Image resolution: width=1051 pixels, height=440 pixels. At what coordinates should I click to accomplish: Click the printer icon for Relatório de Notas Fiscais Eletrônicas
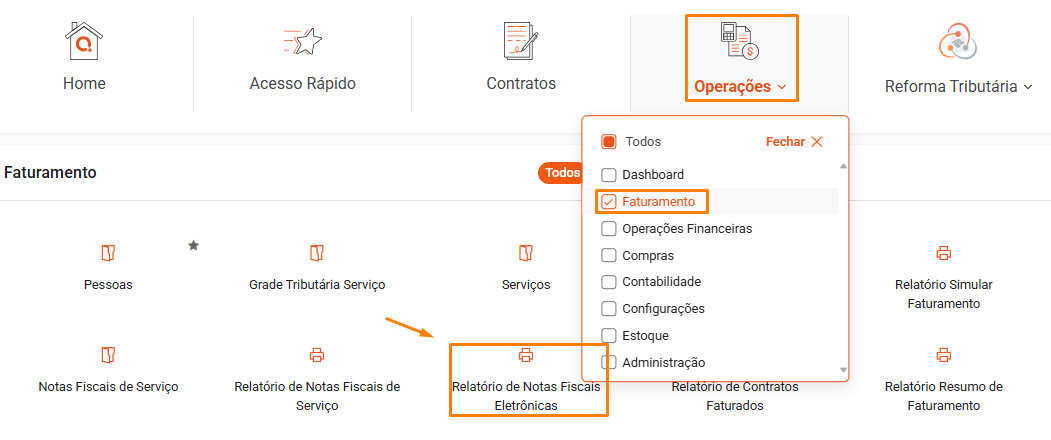(526, 355)
